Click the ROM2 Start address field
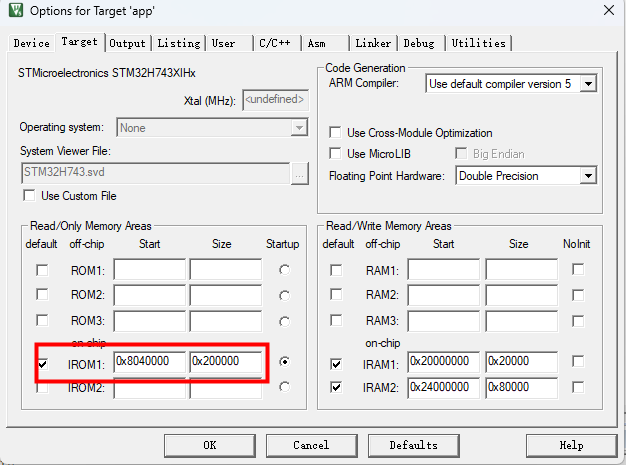The width and height of the screenshot is (626, 465). pyautogui.click(x=149, y=295)
